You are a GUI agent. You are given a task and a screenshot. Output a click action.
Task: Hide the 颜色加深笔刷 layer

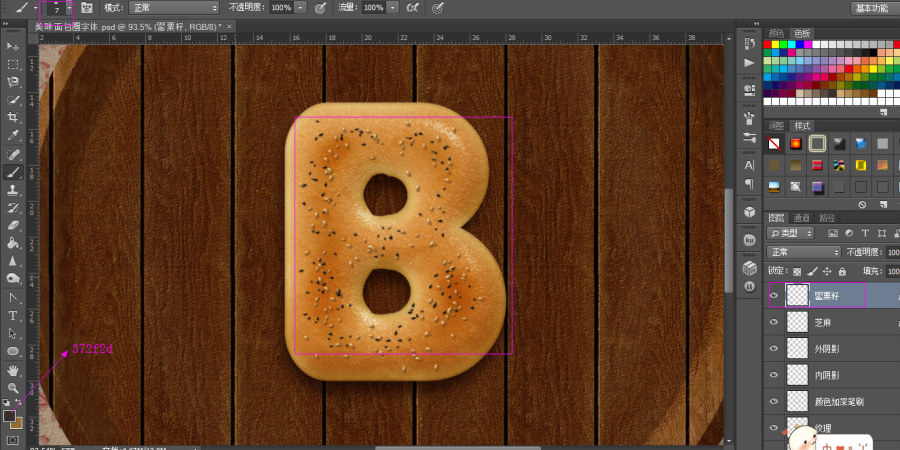774,401
